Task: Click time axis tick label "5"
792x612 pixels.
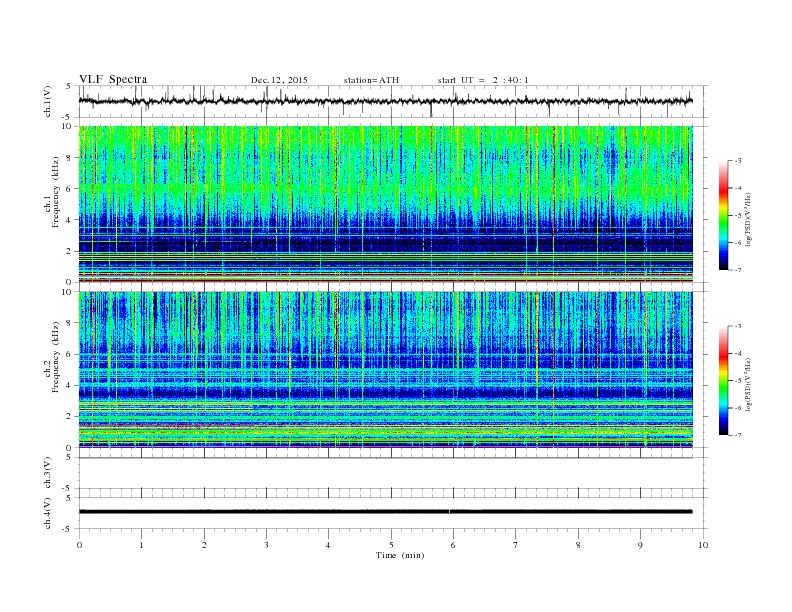Action: 391,545
